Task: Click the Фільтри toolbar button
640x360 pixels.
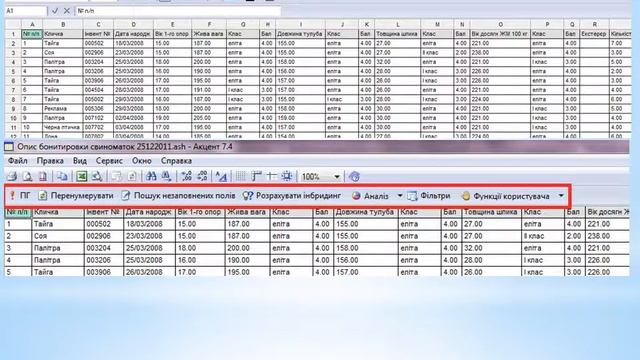Action: click(x=429, y=196)
